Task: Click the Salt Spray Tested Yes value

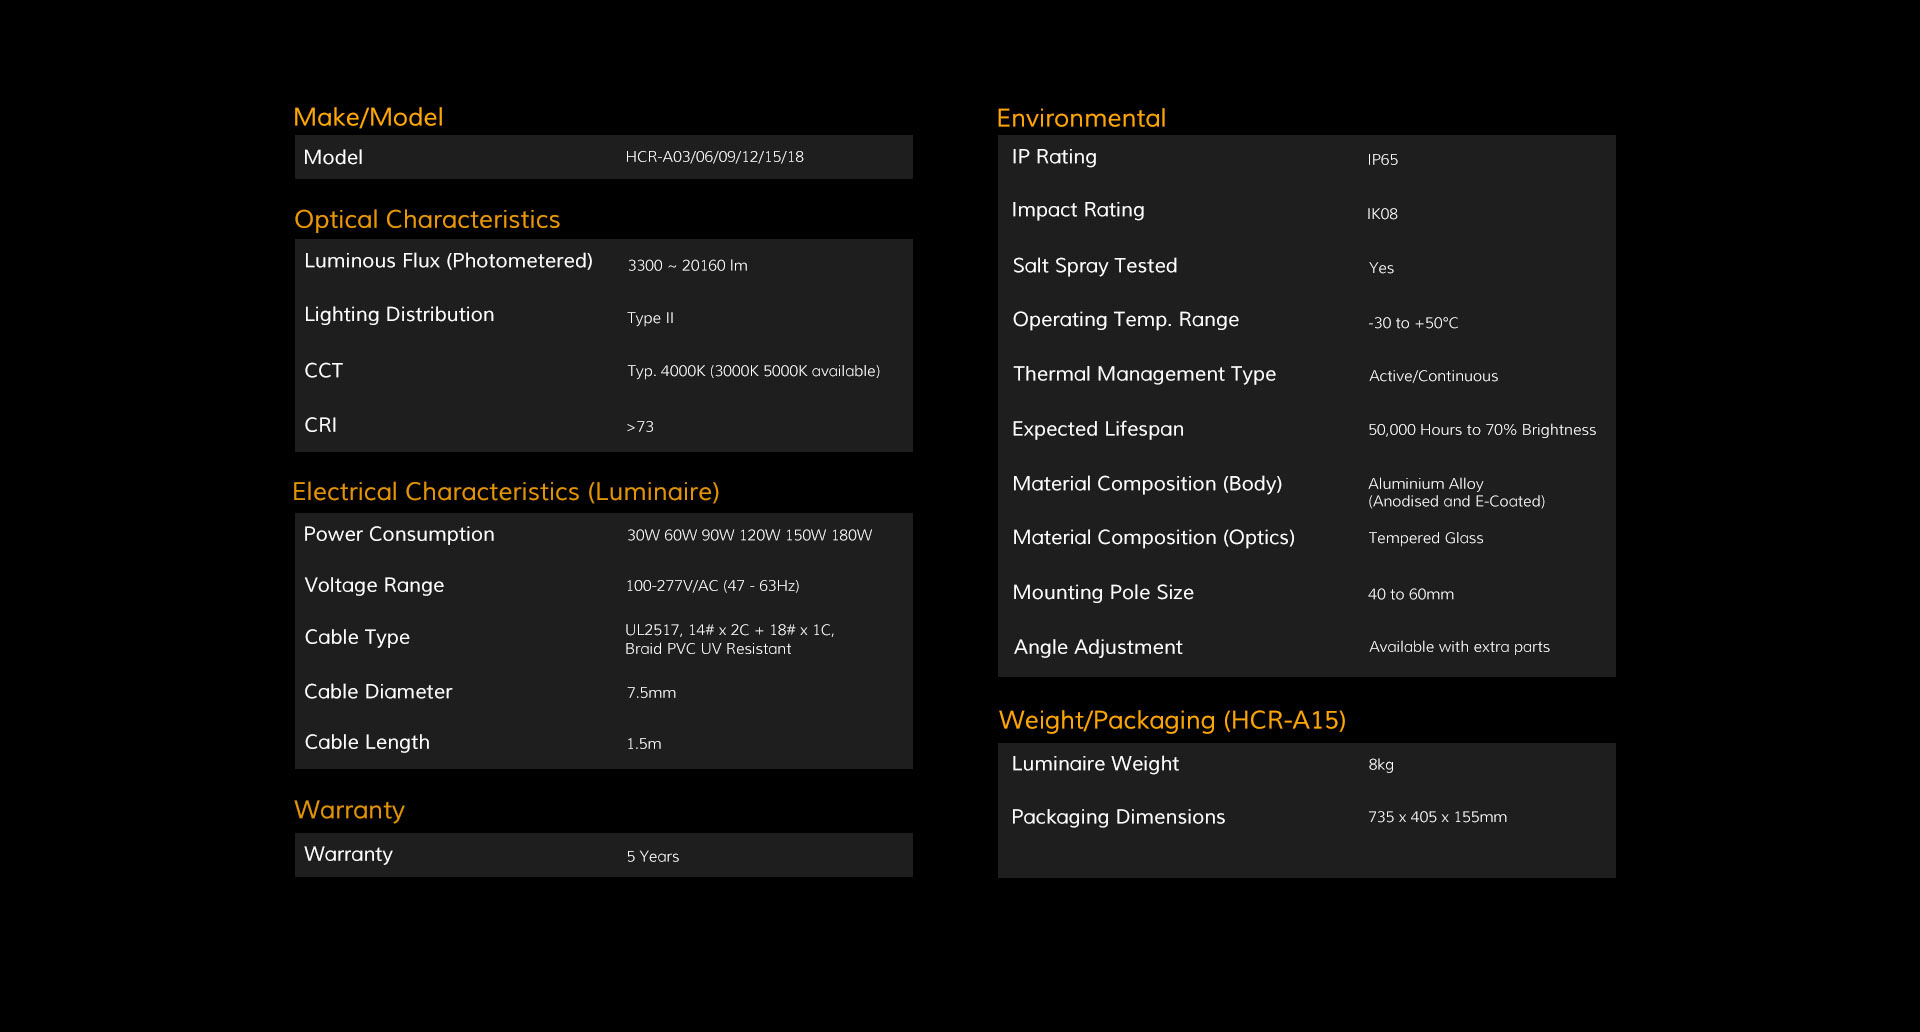Action: [1379, 268]
